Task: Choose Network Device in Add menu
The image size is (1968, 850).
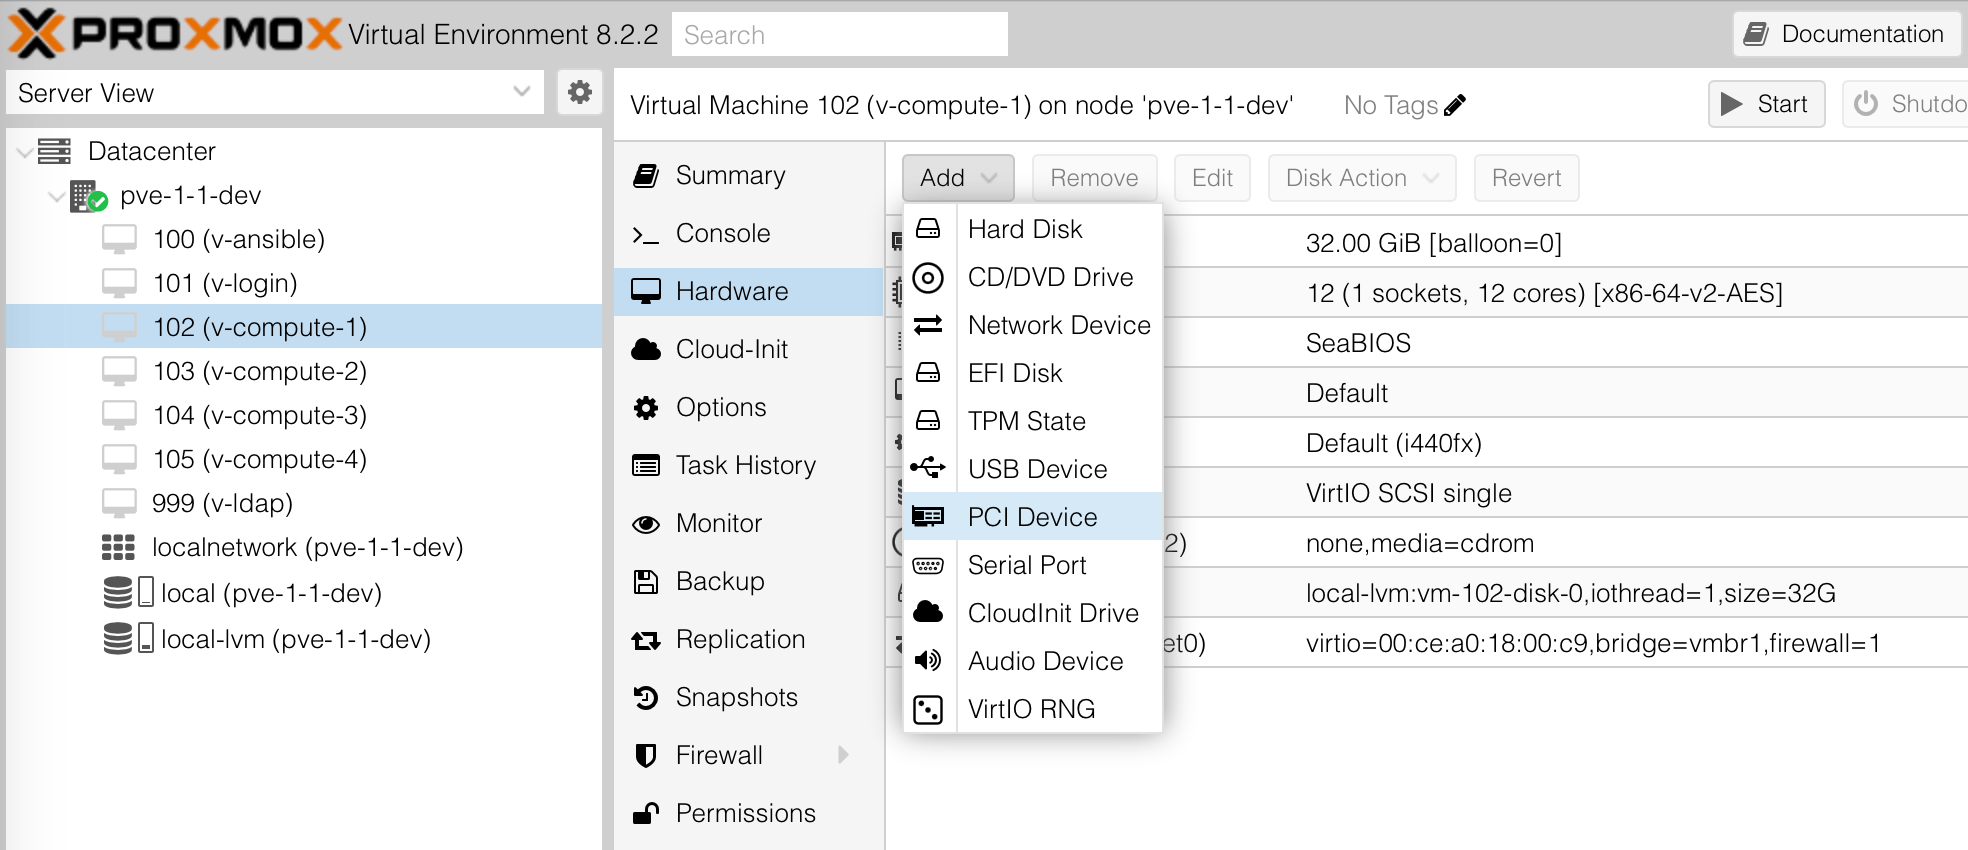Action: click(1033, 325)
